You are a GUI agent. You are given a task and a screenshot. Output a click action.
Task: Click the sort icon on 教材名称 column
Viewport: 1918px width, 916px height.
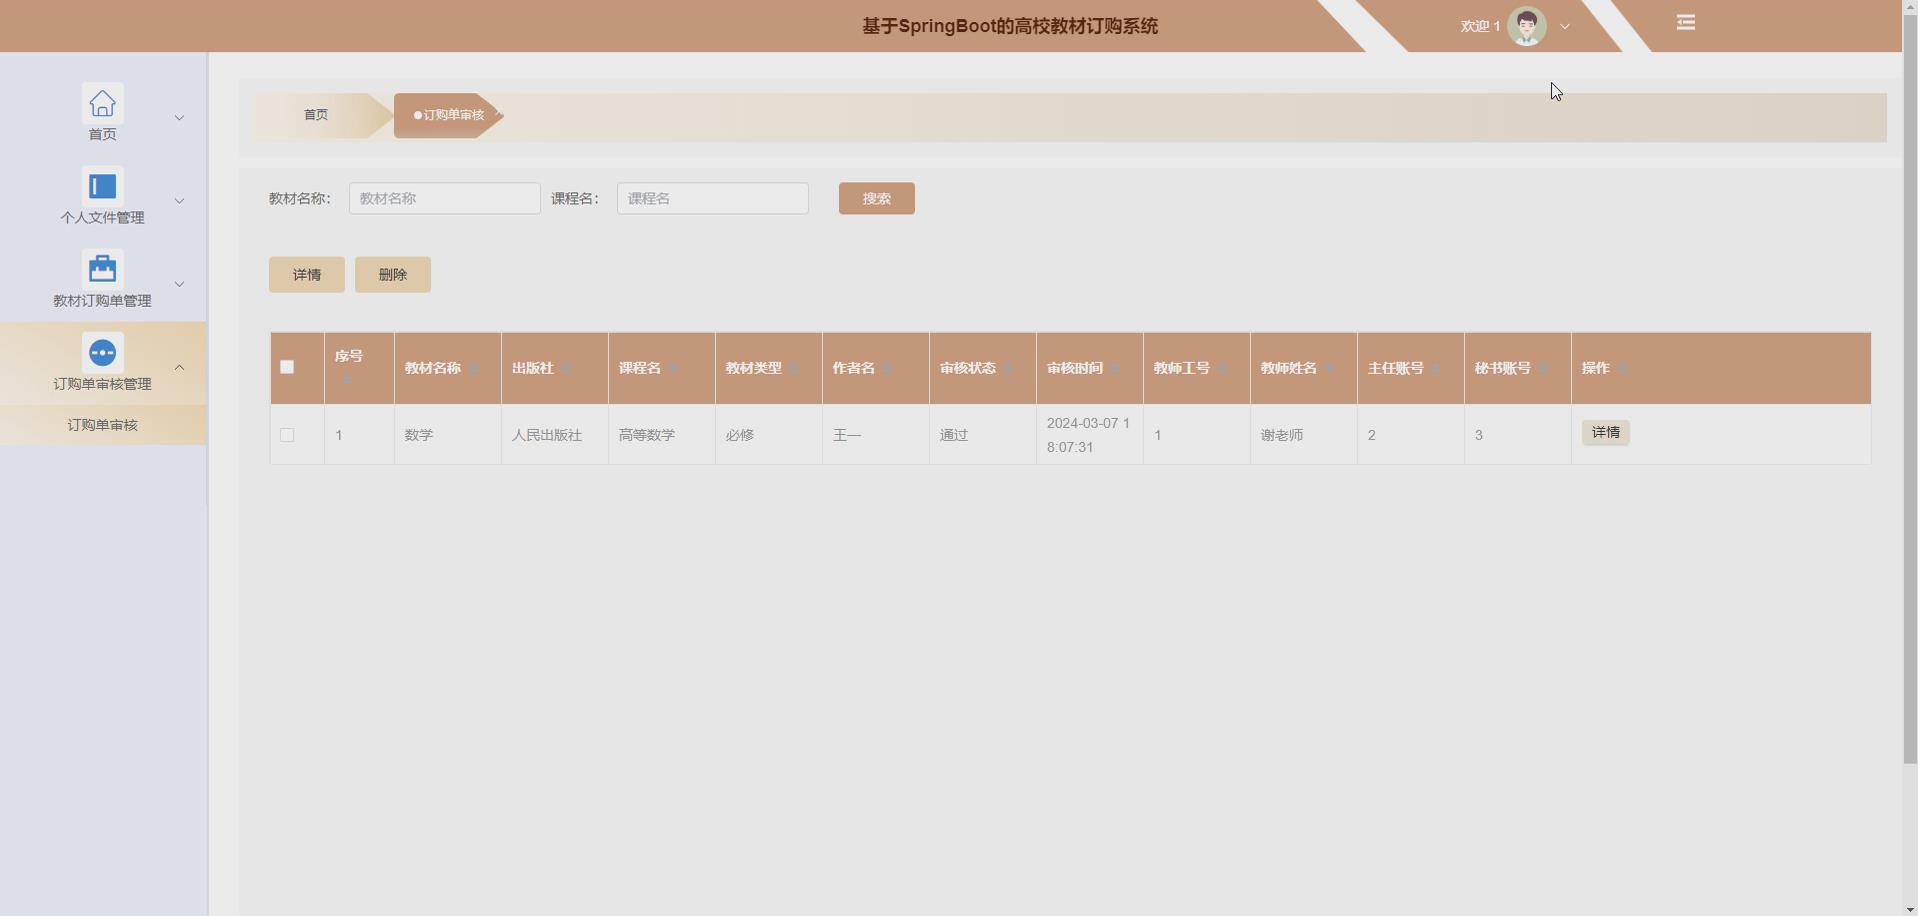[x=472, y=368]
